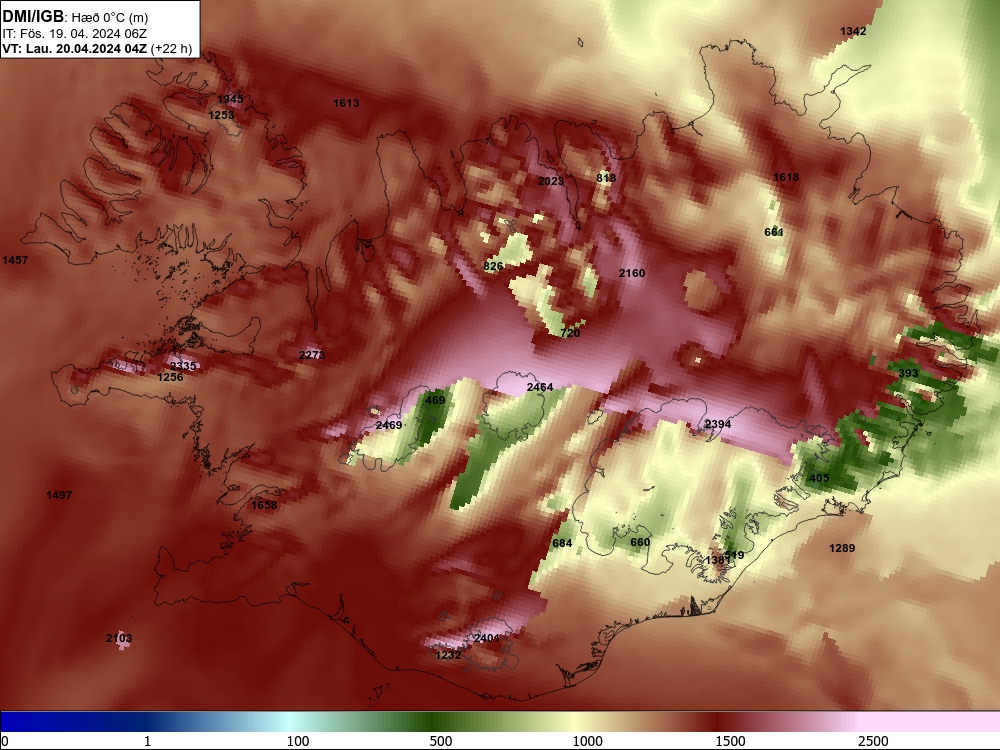
Task: Select the offshore value 1289
Action: point(842,548)
